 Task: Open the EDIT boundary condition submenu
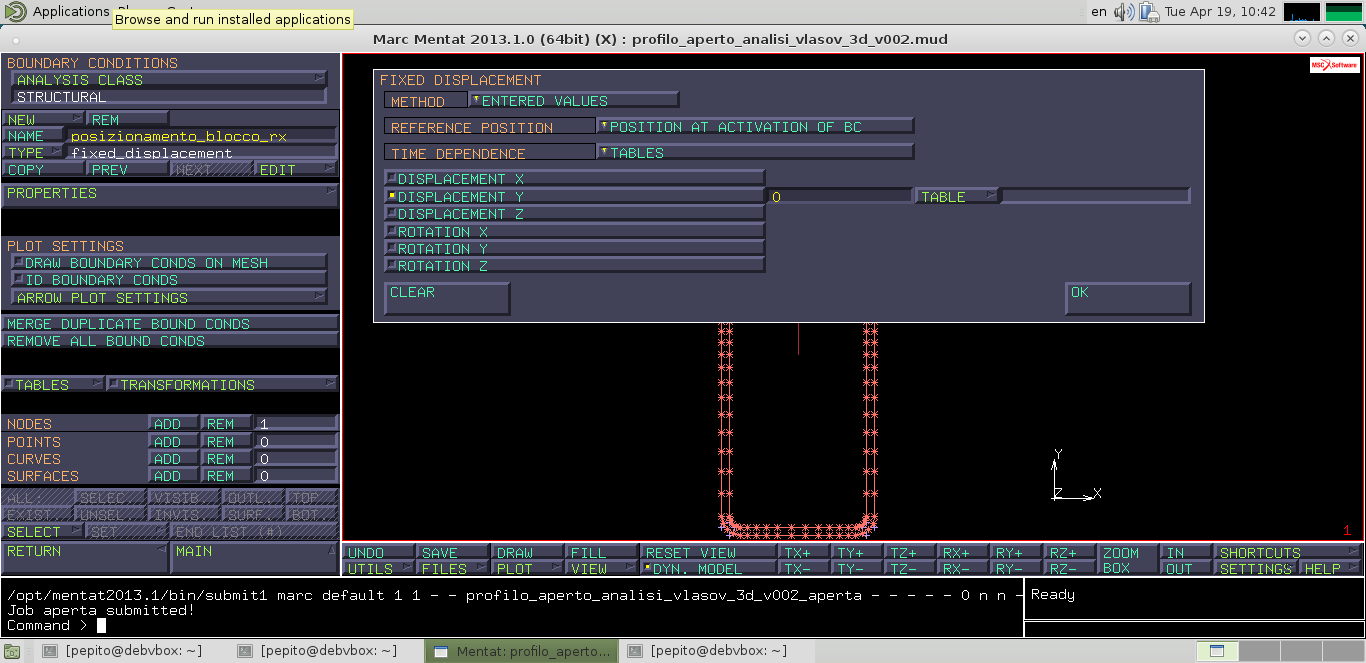click(x=296, y=170)
